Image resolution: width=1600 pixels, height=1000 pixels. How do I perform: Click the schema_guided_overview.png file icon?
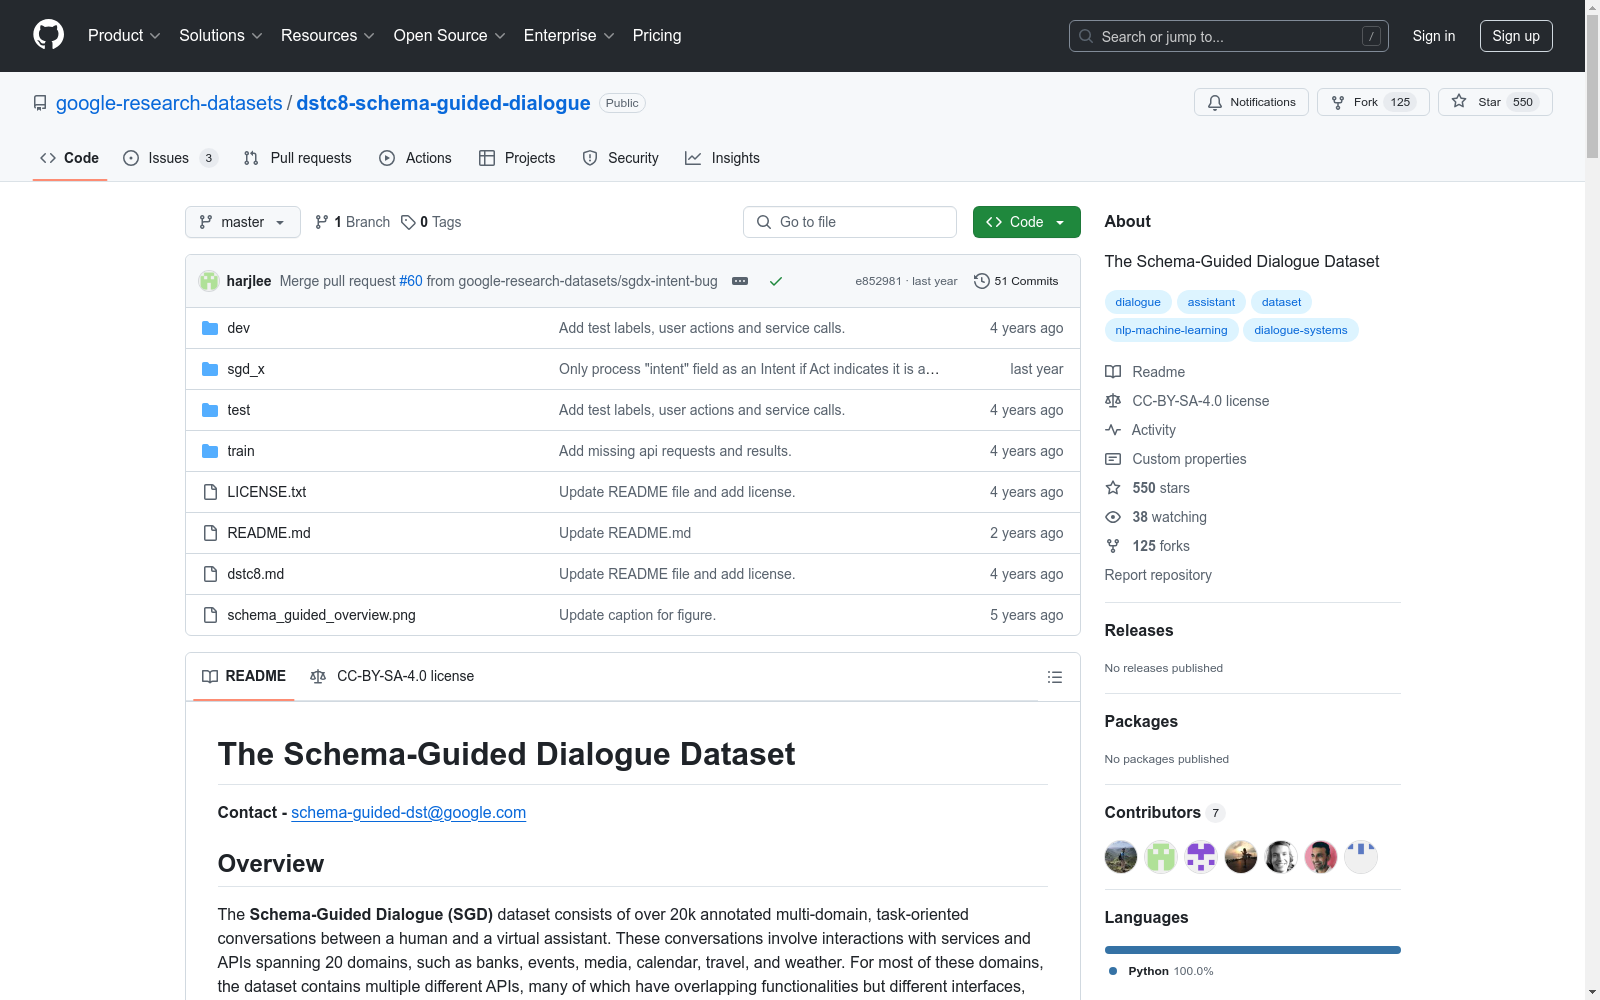(210, 615)
